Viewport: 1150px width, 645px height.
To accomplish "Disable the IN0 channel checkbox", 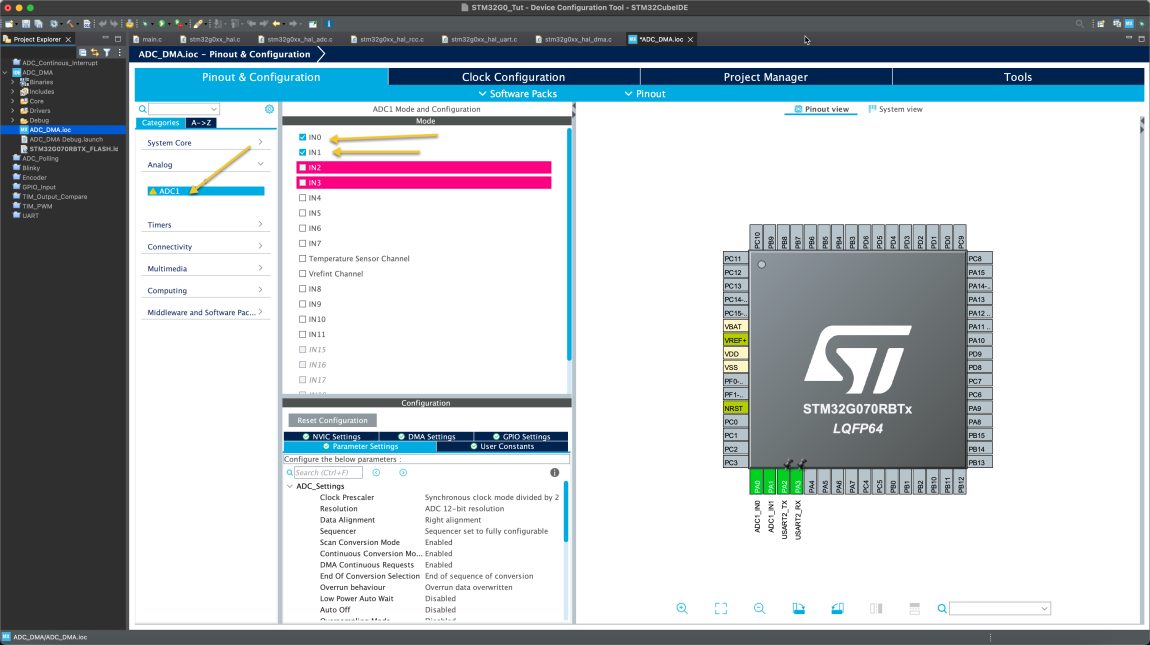I will click(303, 137).
